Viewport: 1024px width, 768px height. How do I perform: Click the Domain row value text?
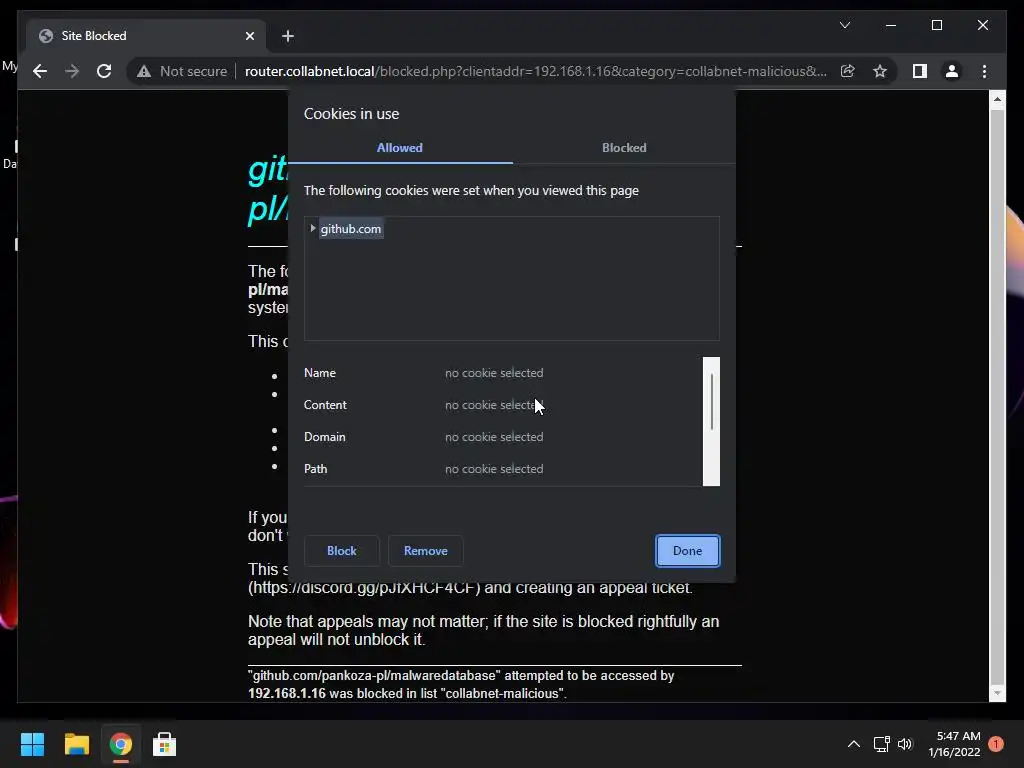tap(494, 437)
